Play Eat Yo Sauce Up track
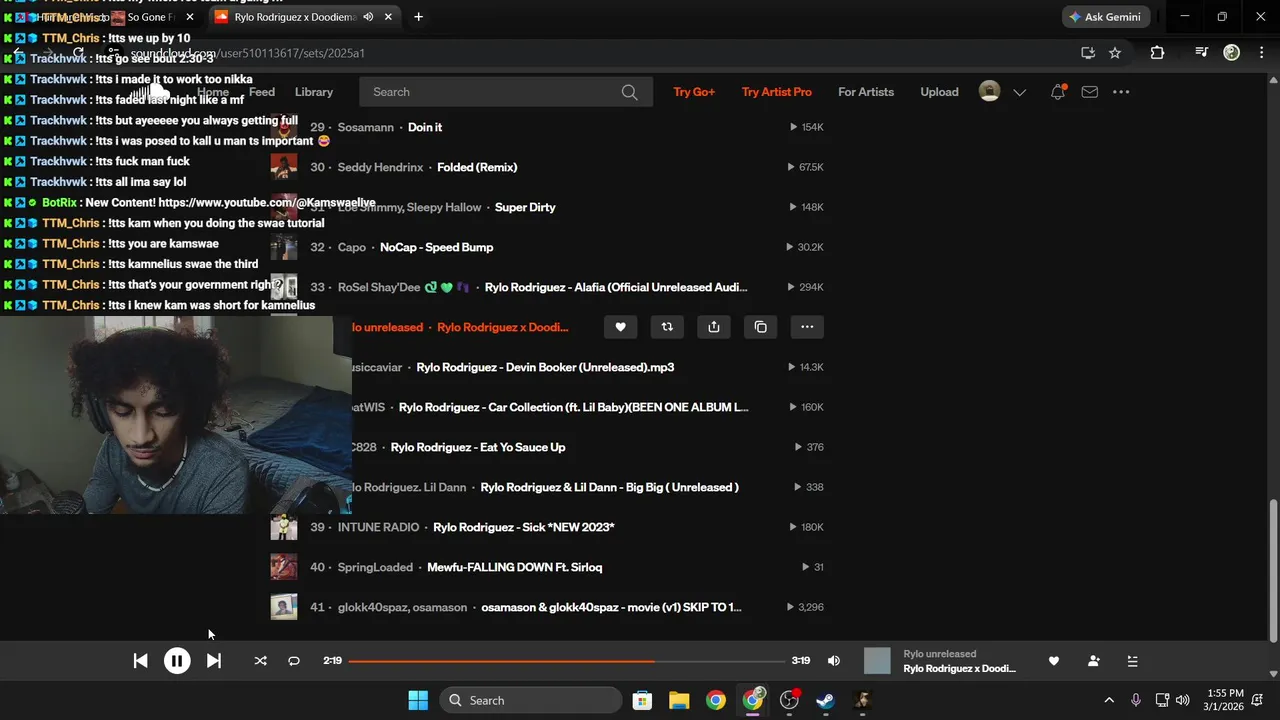The height and width of the screenshot is (720, 1280). point(478,447)
